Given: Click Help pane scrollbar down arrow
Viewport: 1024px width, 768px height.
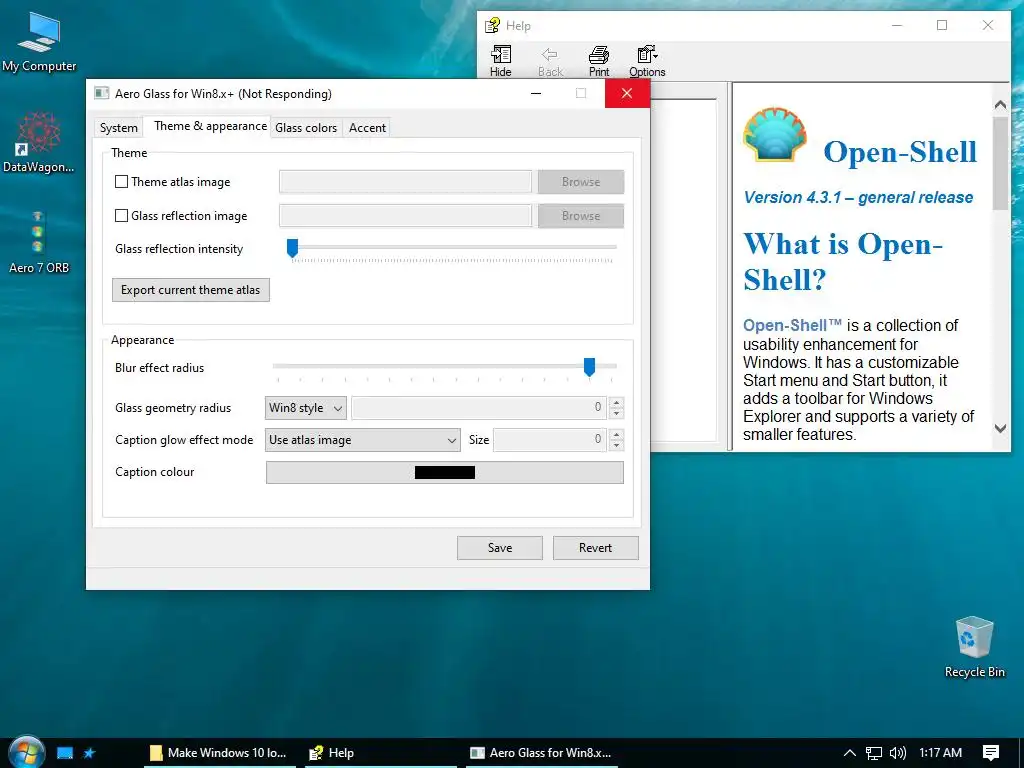Looking at the screenshot, I should [x=1000, y=428].
